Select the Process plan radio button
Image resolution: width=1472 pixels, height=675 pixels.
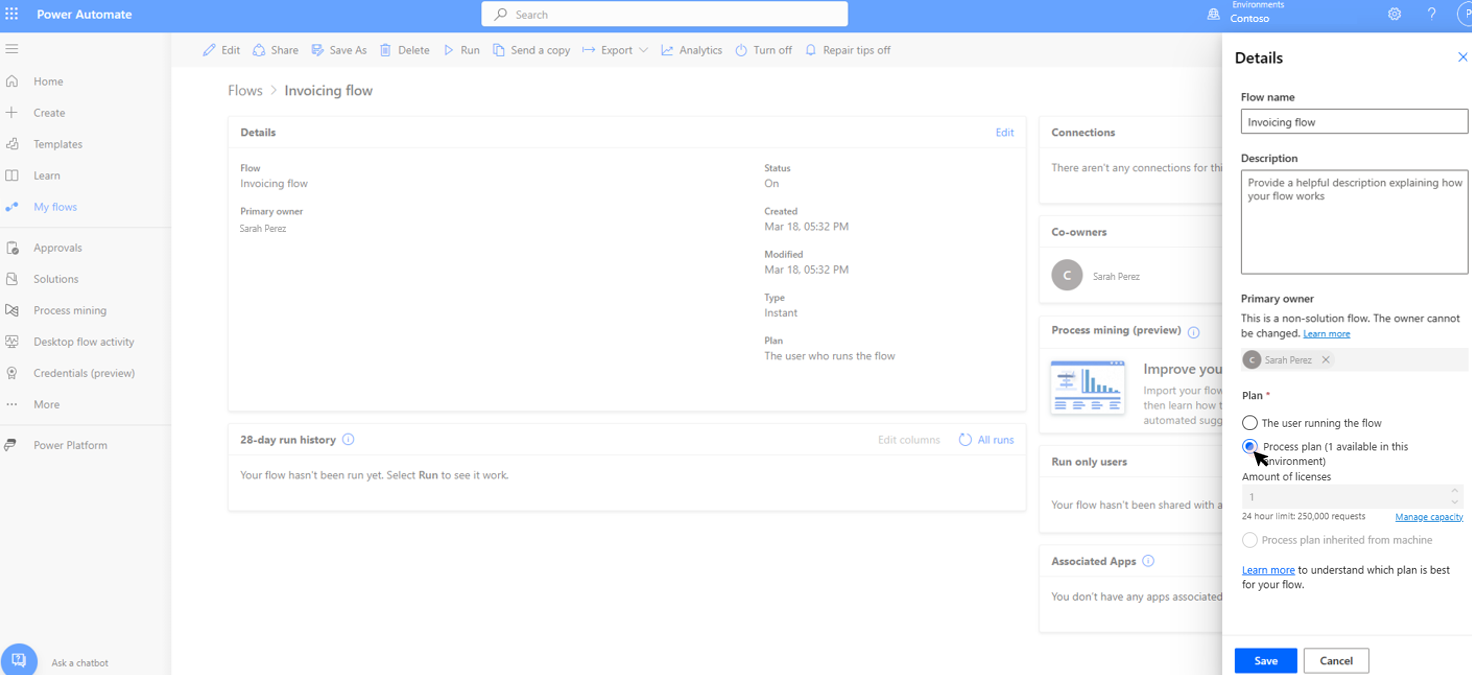pos(1249,447)
